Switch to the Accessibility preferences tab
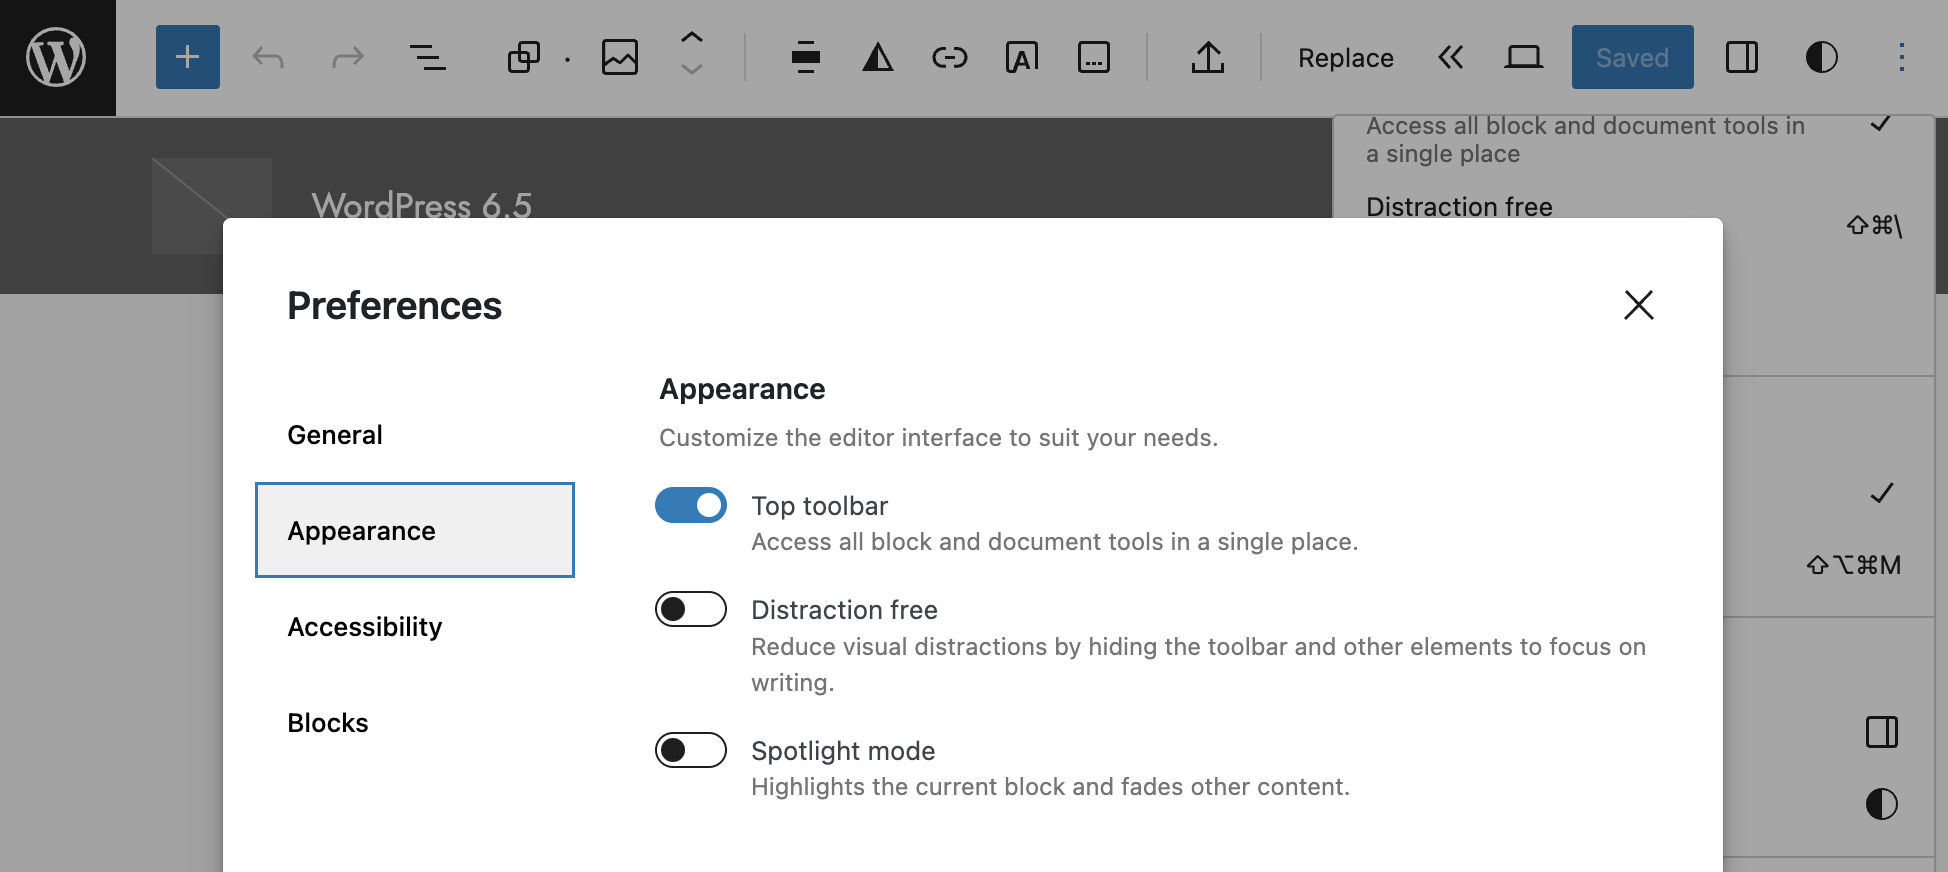 click(365, 627)
